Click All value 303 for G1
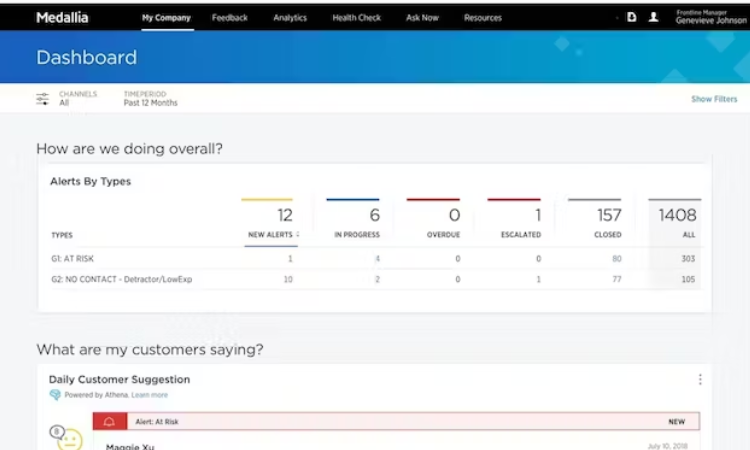750x450 pixels. pyautogui.click(x=688, y=259)
